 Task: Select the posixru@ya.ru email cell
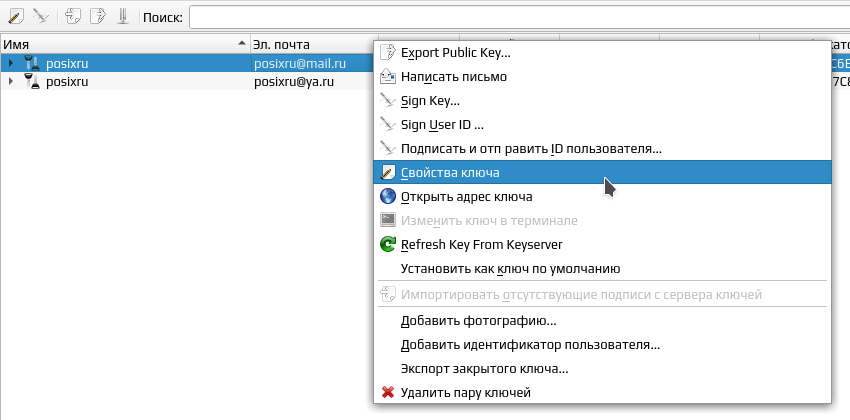(x=294, y=82)
